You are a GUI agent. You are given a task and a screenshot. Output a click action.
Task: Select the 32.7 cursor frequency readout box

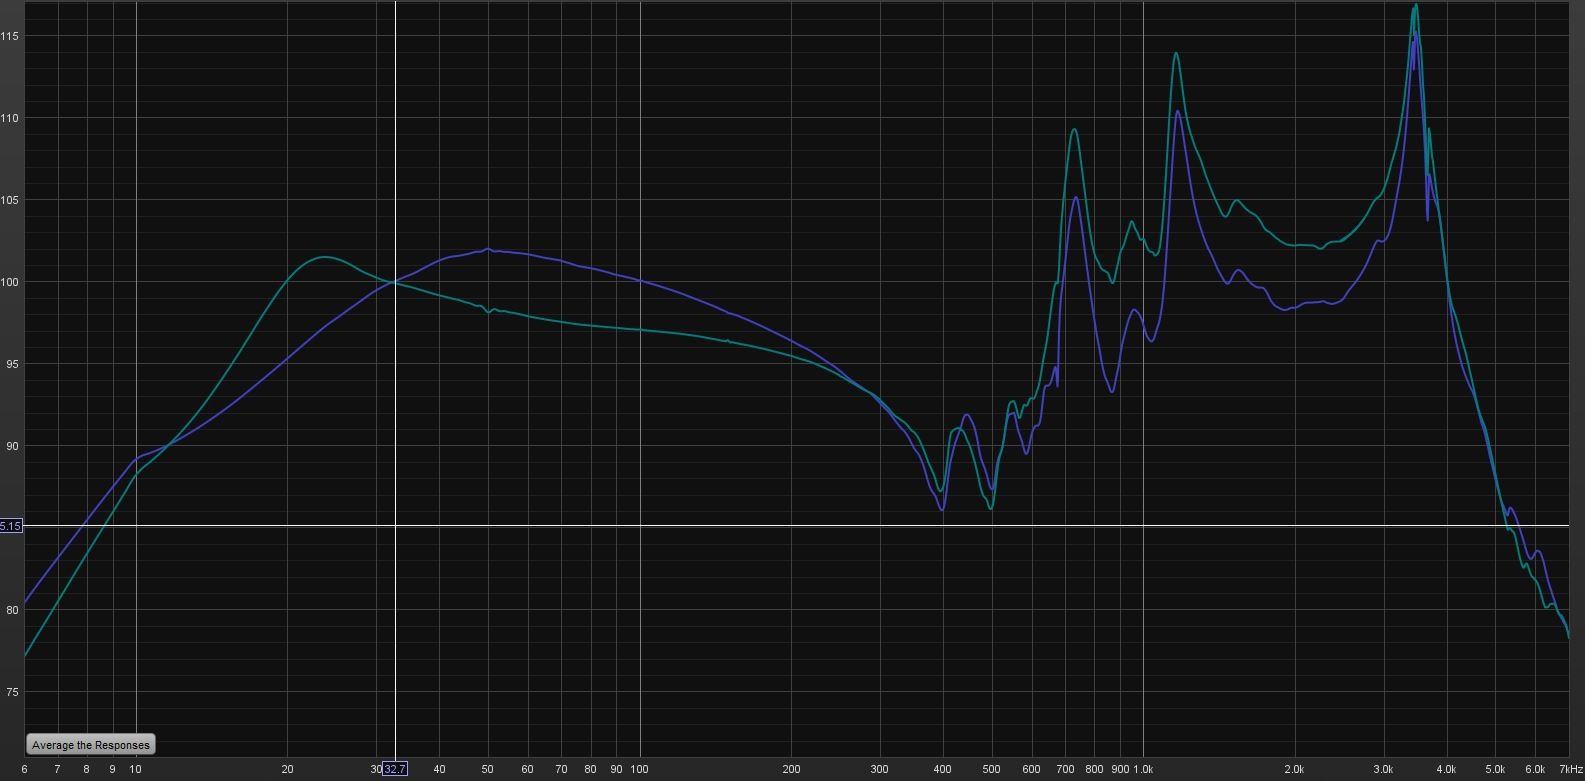395,769
